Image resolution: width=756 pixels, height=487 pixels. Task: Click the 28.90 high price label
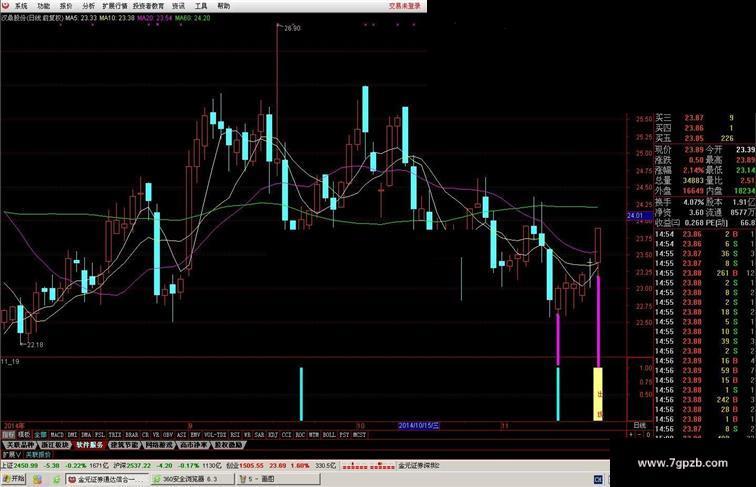(292, 28)
